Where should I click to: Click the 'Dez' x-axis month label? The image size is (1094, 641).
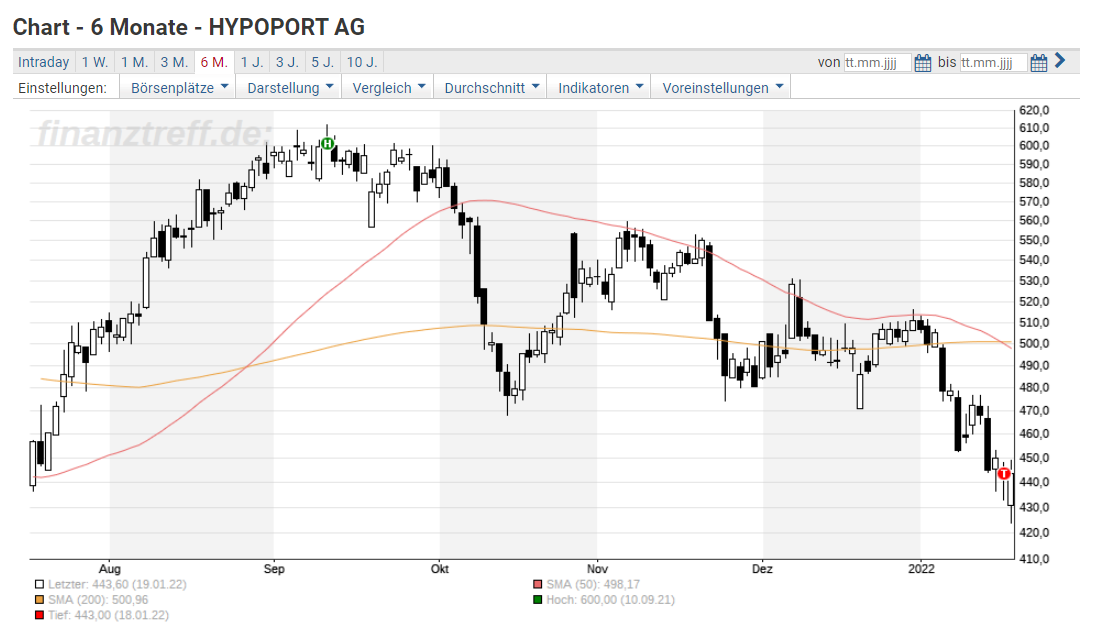(x=763, y=569)
